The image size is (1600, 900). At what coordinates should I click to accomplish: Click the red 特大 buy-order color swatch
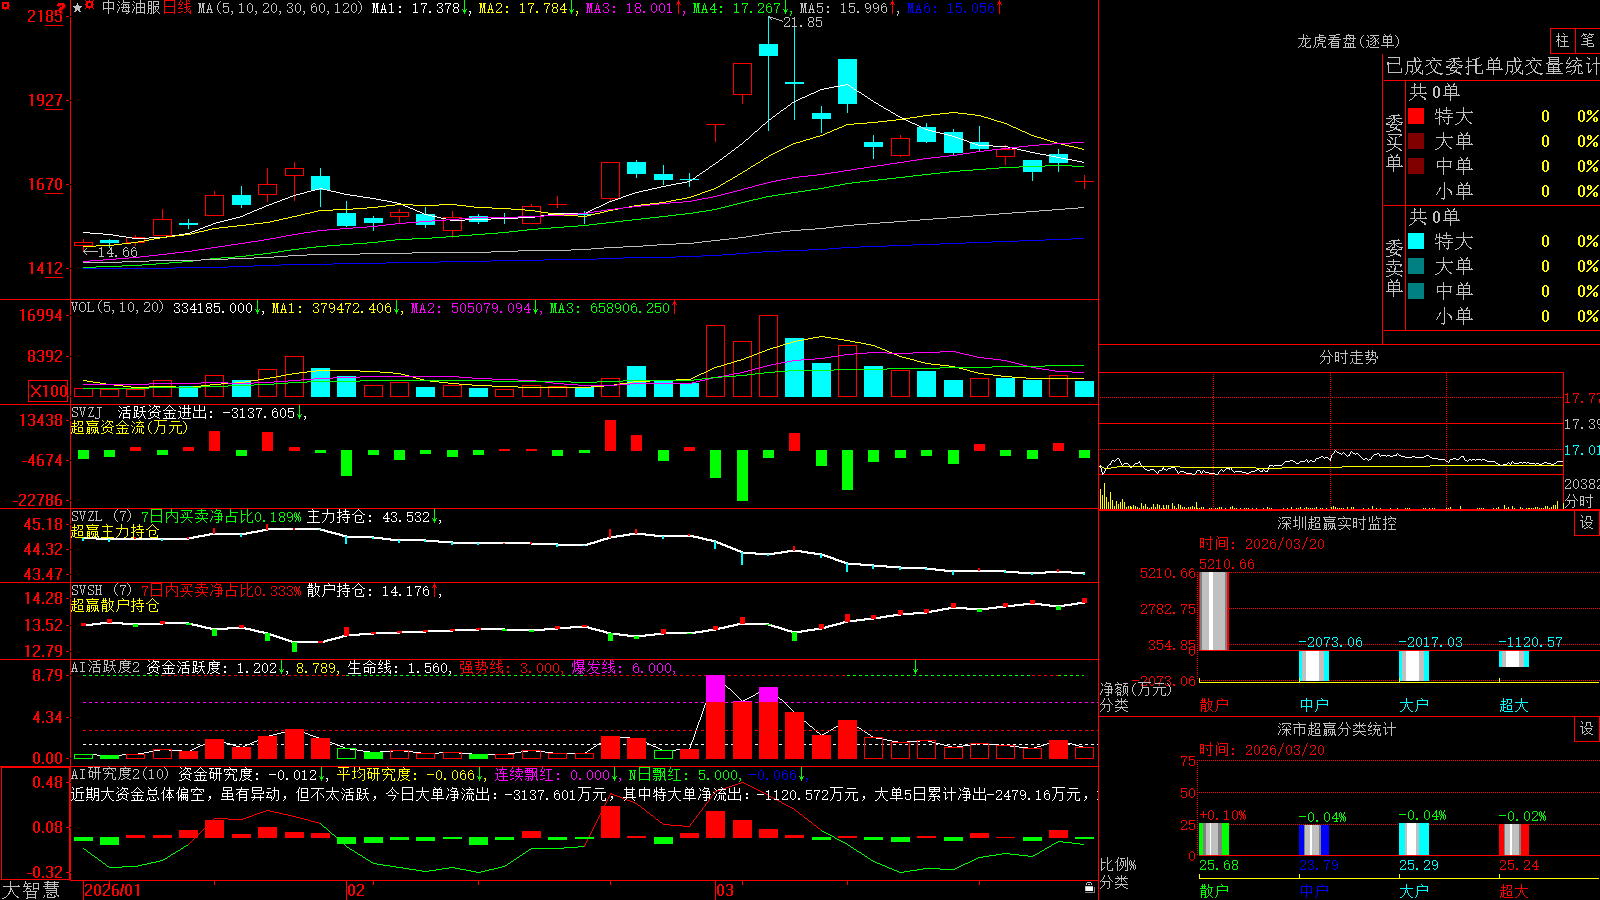1416,116
